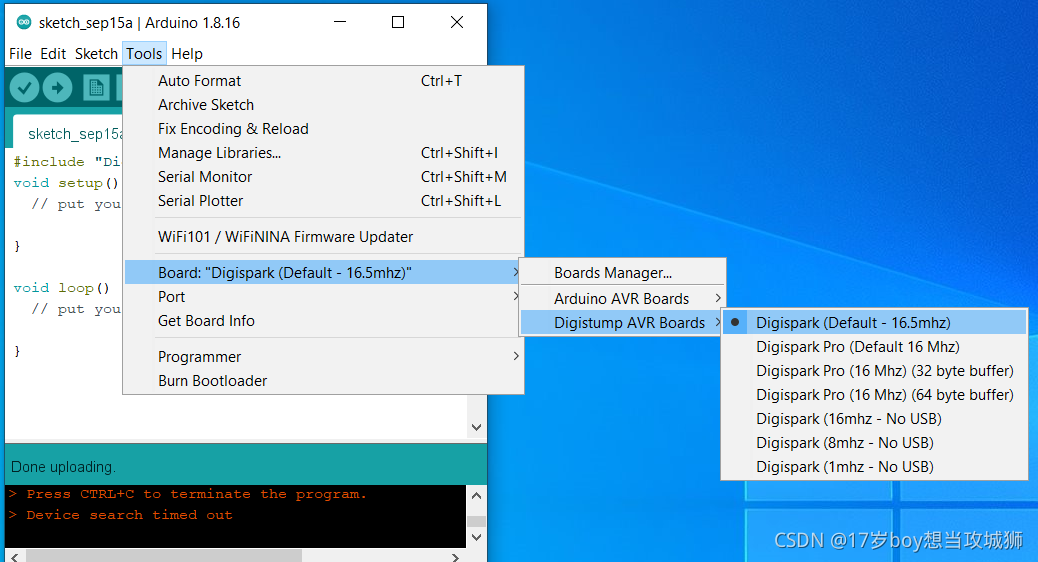Switch to the sketch_sep15a tab
This screenshot has width=1038, height=562.
pos(68,133)
